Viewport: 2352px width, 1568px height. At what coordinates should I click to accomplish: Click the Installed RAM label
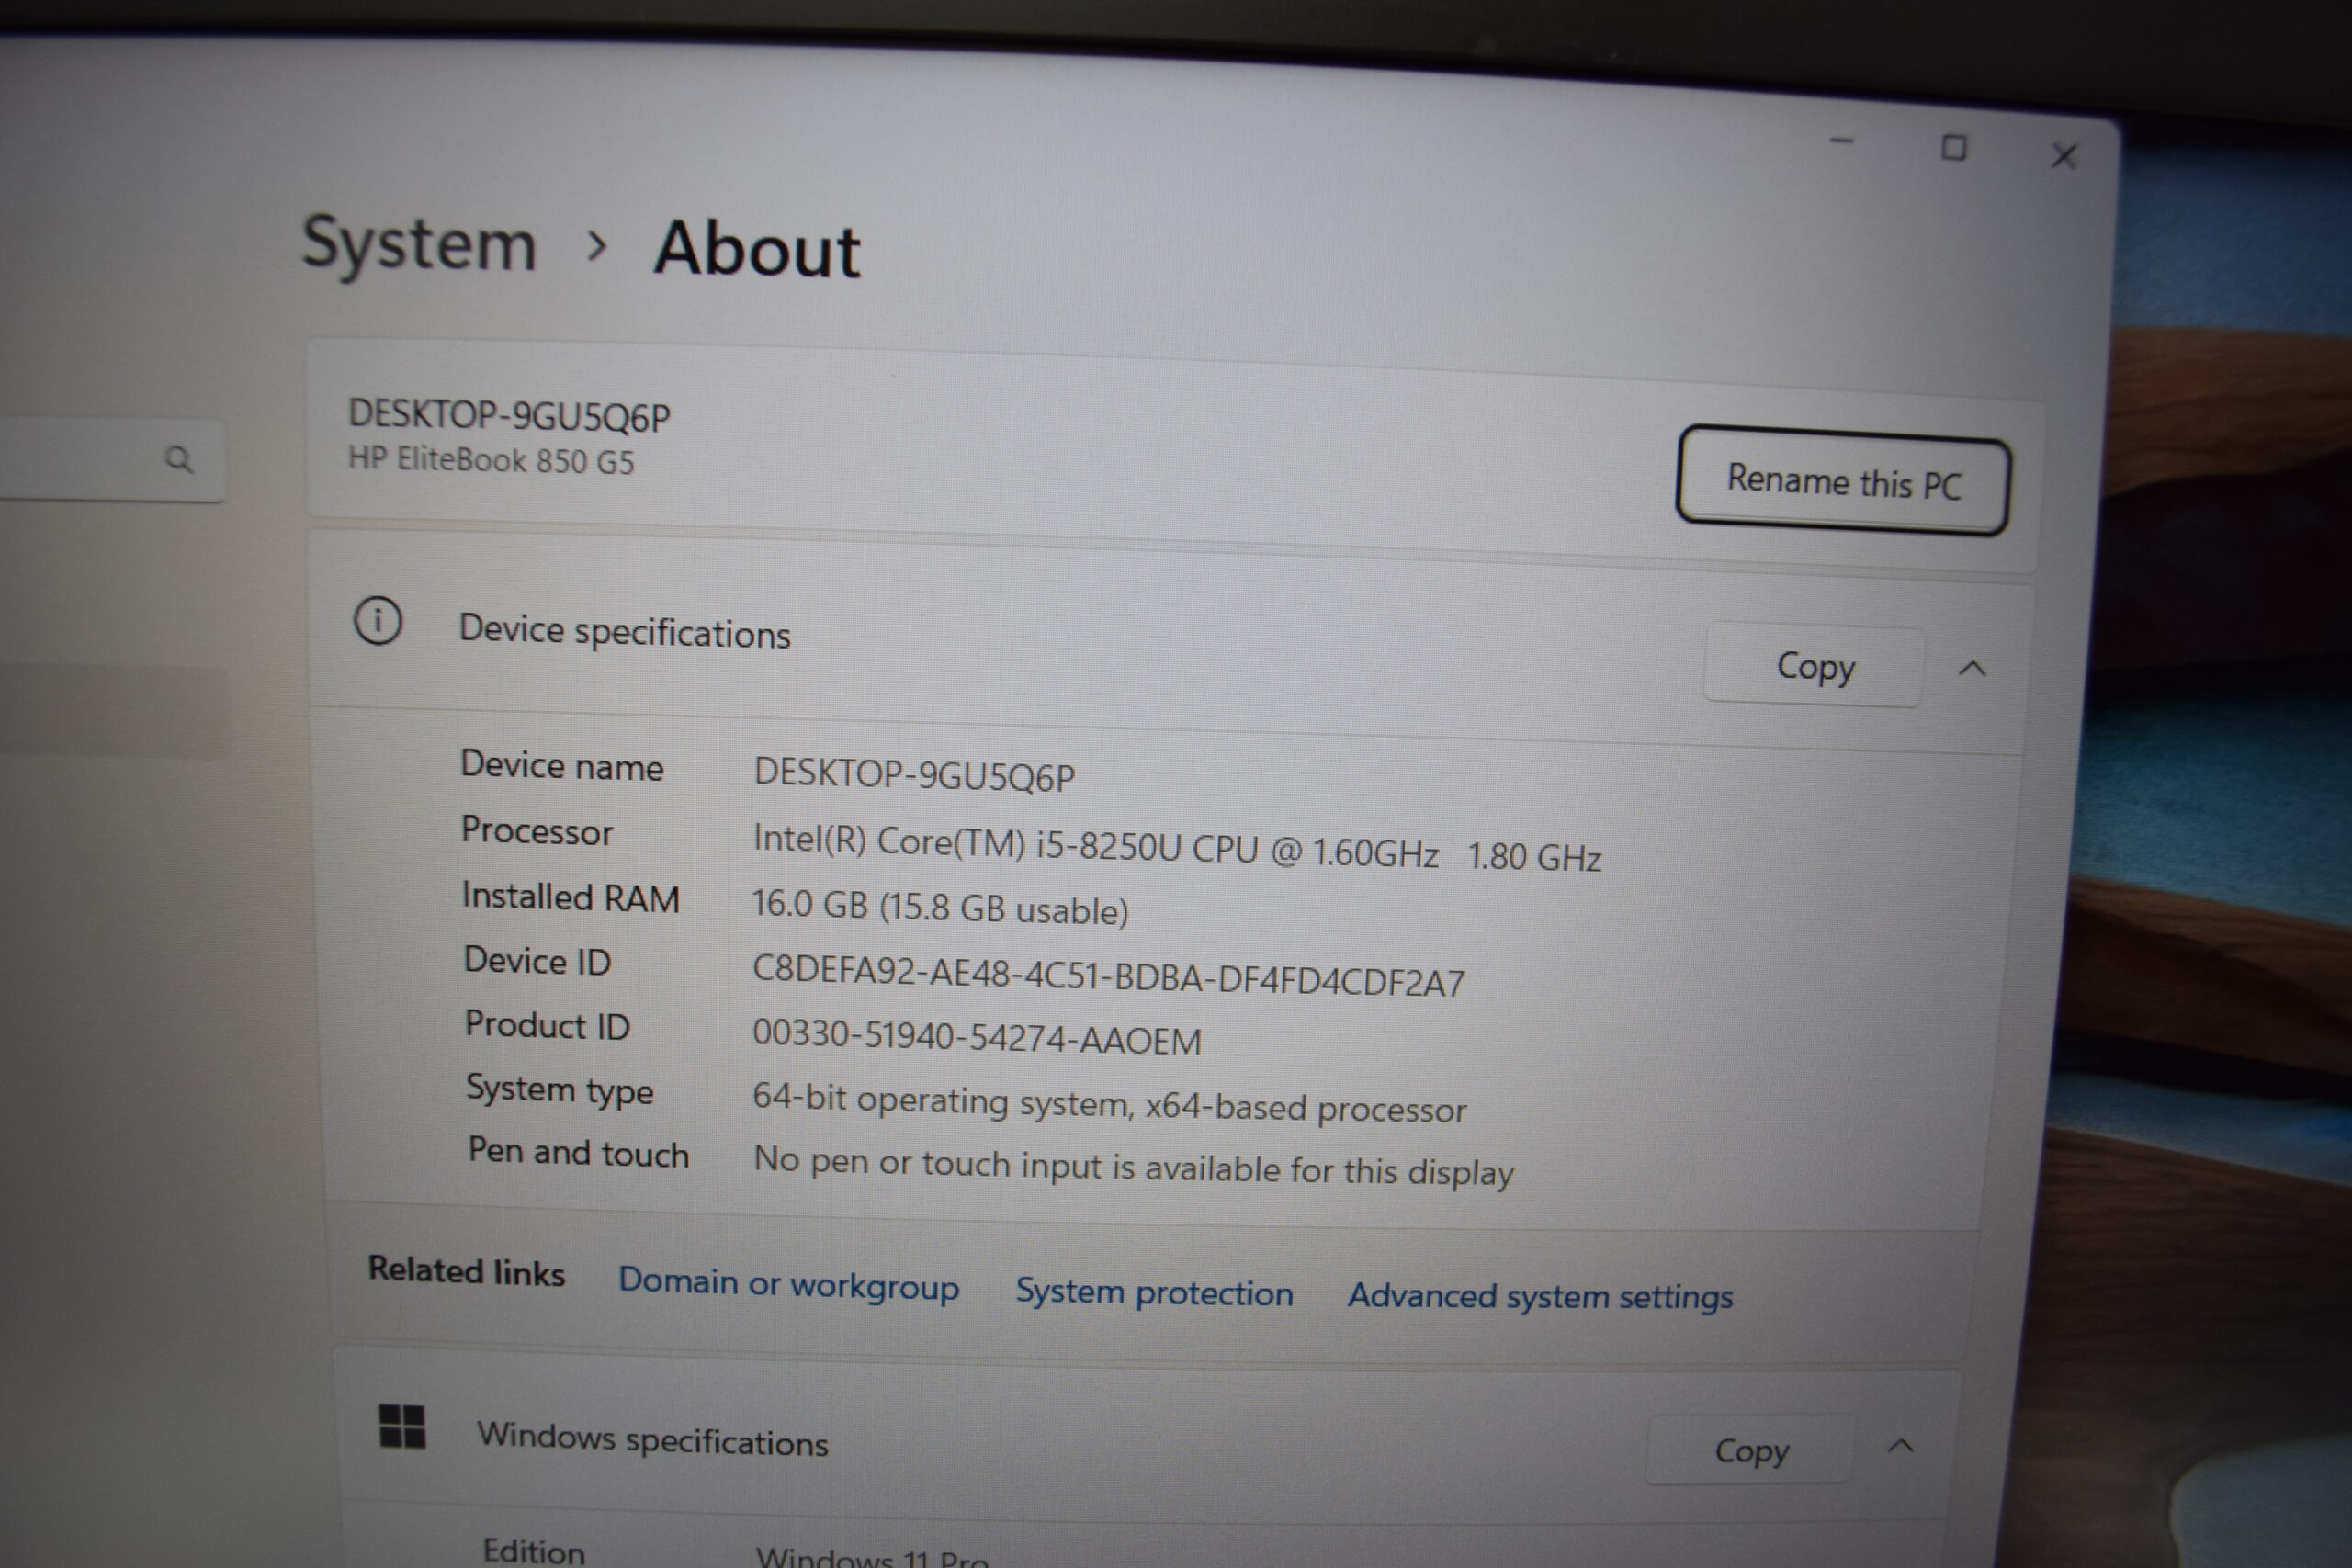[571, 897]
